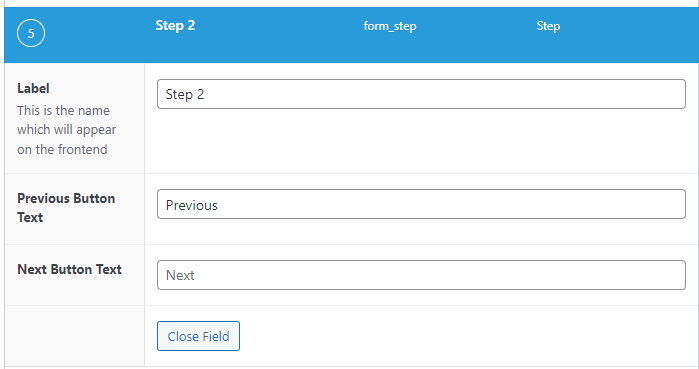Click blank area below the Label input

click(x=421, y=141)
